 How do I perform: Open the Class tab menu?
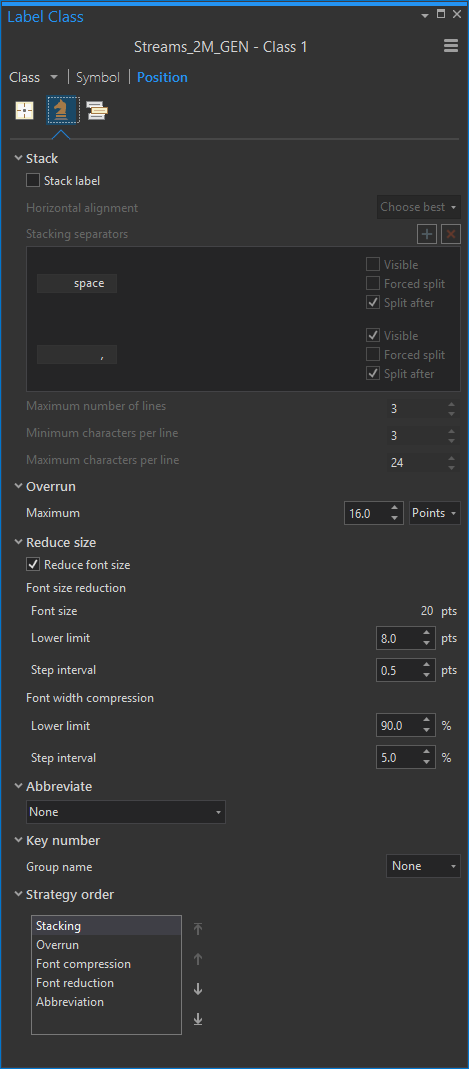[x=33, y=77]
